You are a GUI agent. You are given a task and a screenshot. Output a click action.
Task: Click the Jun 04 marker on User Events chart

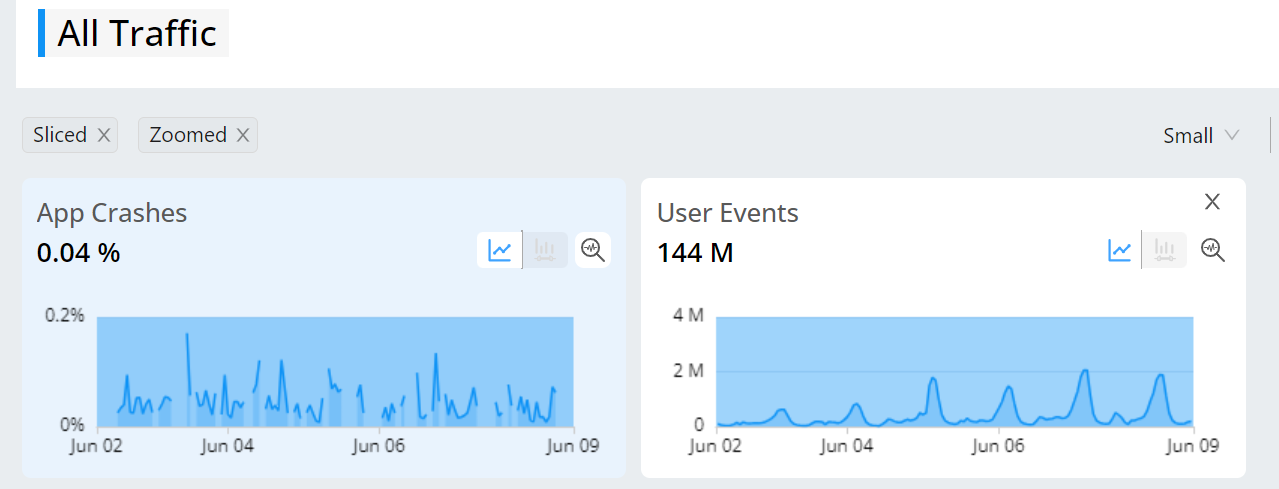tap(848, 445)
